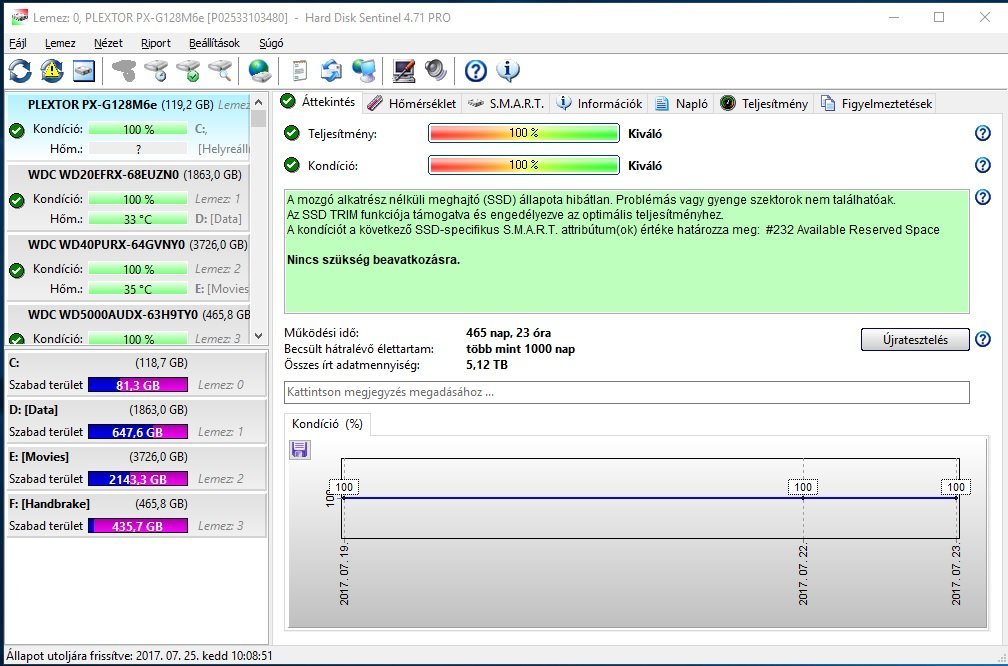Click the help icon beside Teljesítmény bar

[x=983, y=133]
